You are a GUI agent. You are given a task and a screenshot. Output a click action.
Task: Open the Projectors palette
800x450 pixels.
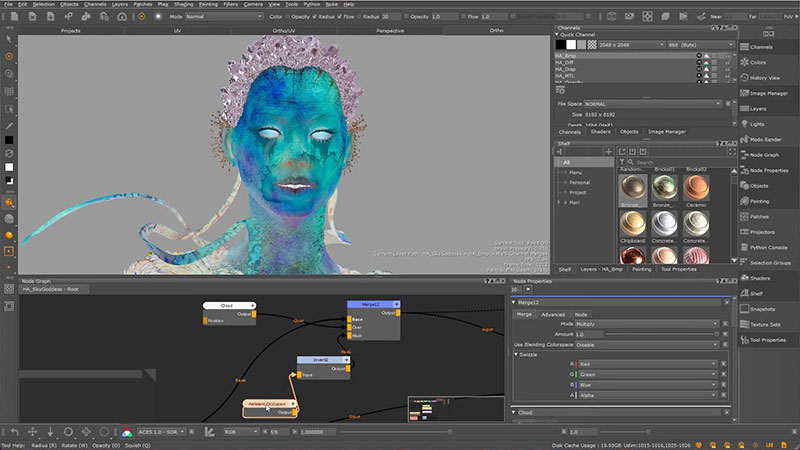763,231
